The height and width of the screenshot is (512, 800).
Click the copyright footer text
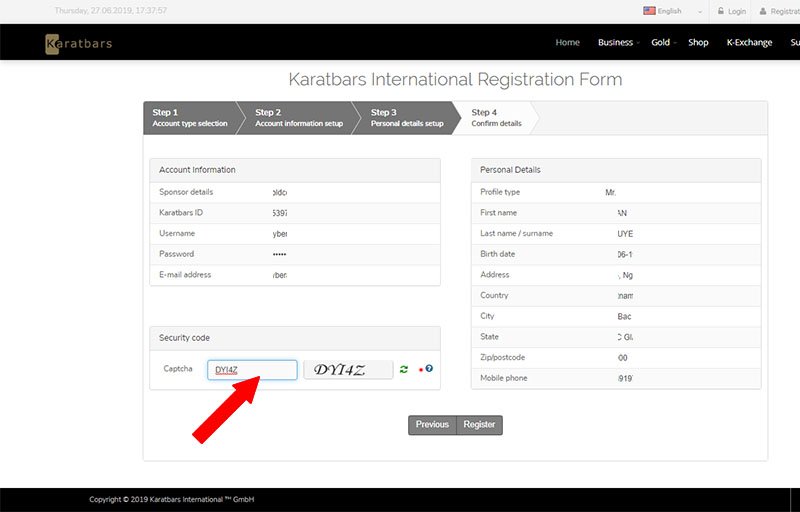click(171, 500)
